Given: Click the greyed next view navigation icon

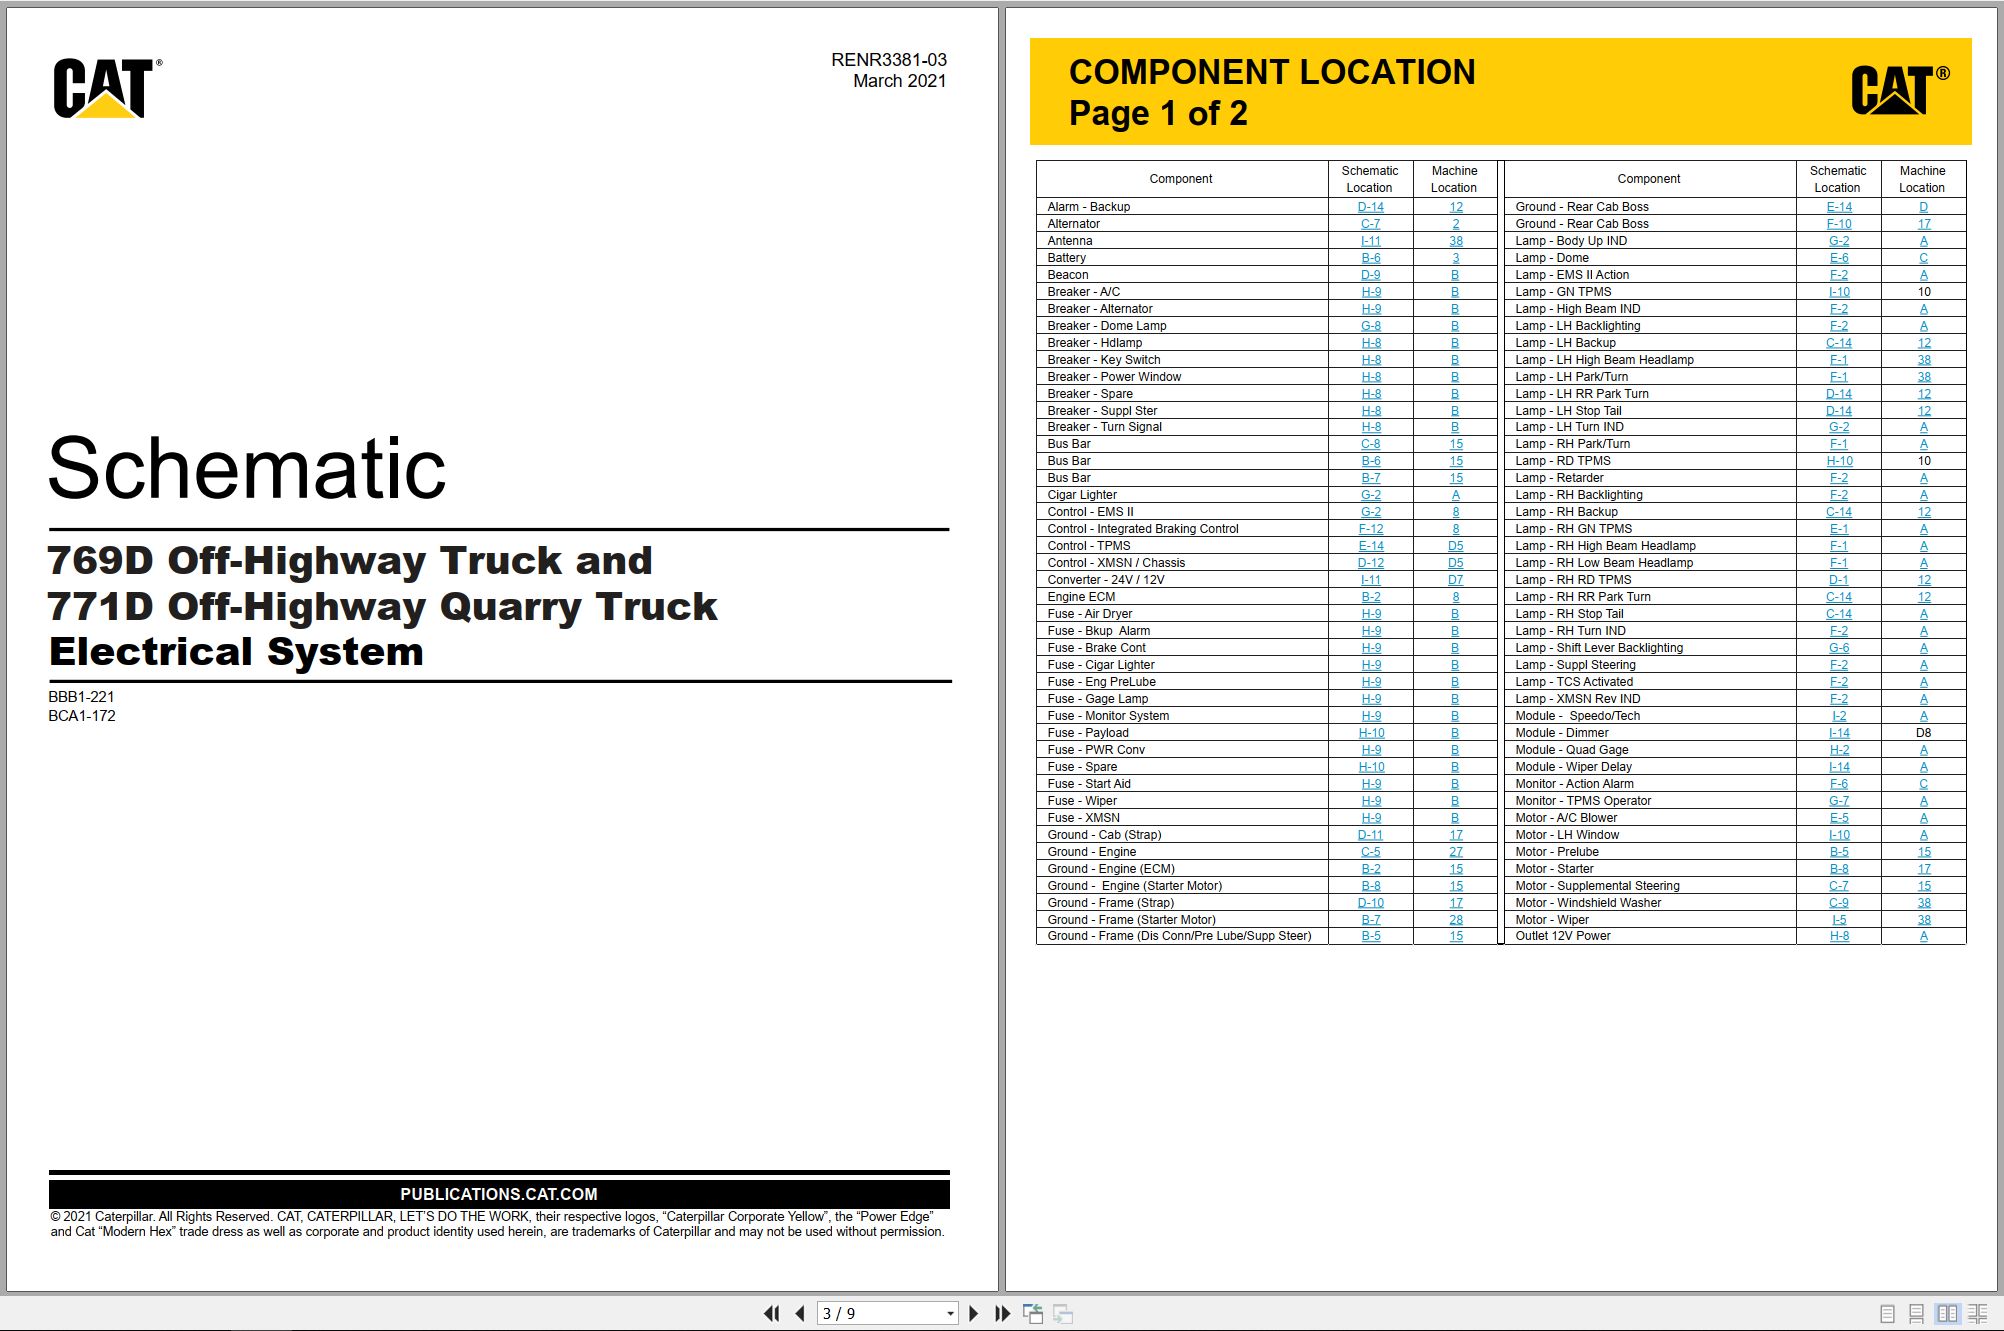Looking at the screenshot, I should (1063, 1313).
